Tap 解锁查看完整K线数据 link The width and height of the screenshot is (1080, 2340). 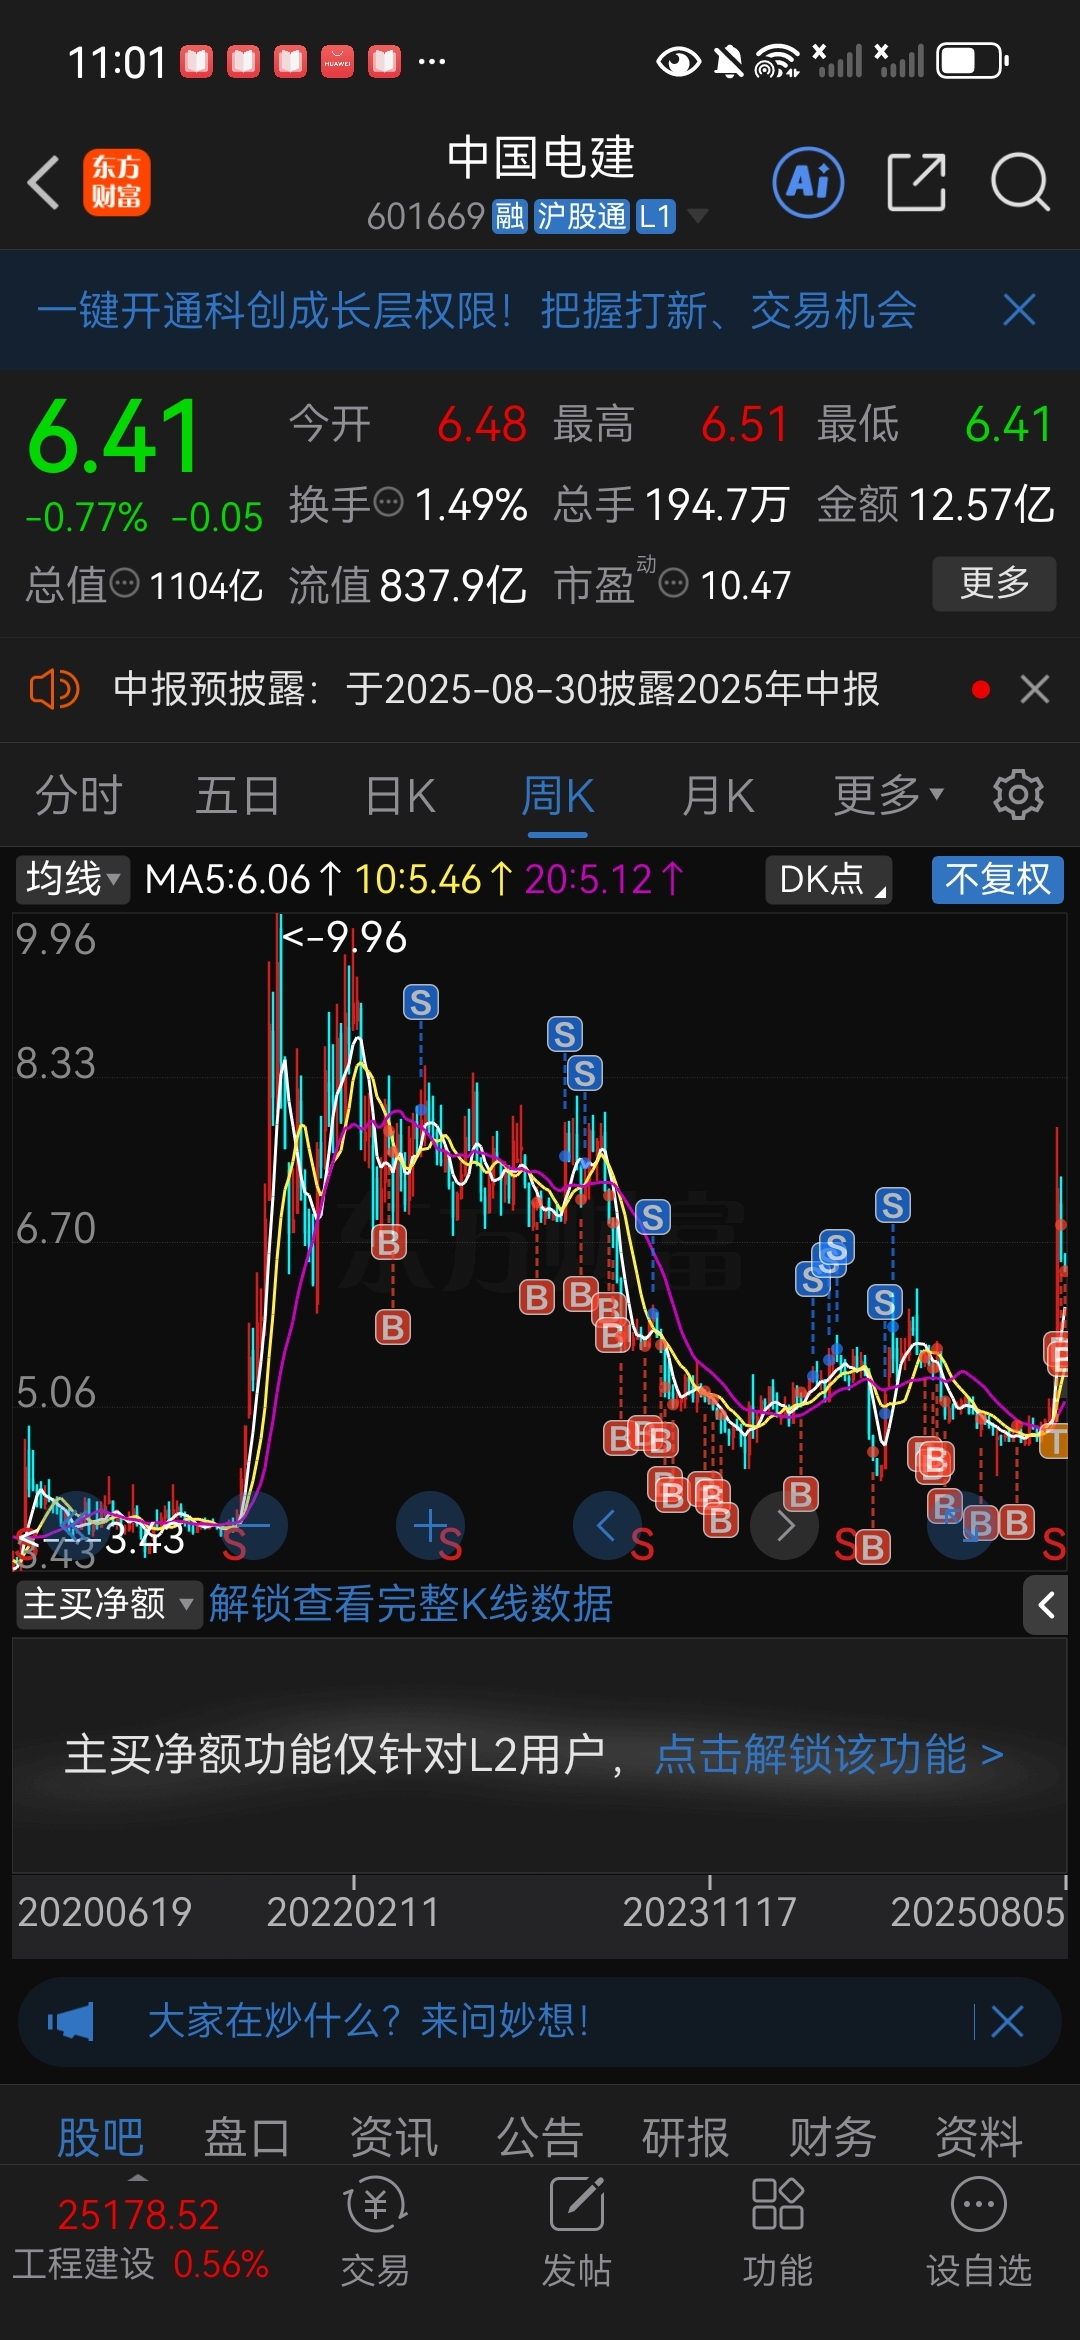(x=410, y=1604)
